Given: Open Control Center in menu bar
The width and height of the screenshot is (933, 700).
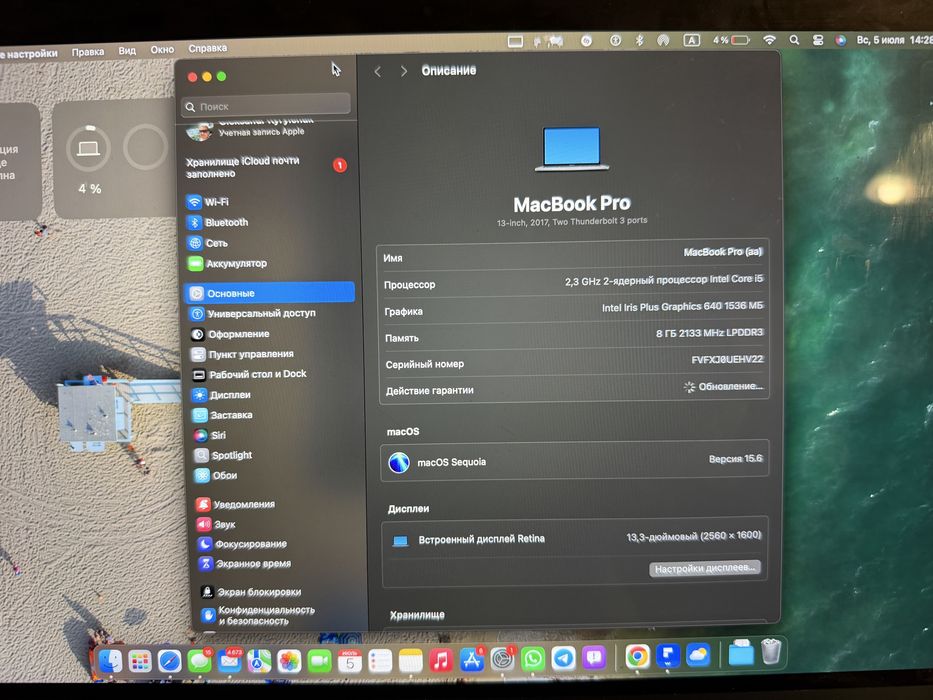Looking at the screenshot, I should [x=818, y=40].
